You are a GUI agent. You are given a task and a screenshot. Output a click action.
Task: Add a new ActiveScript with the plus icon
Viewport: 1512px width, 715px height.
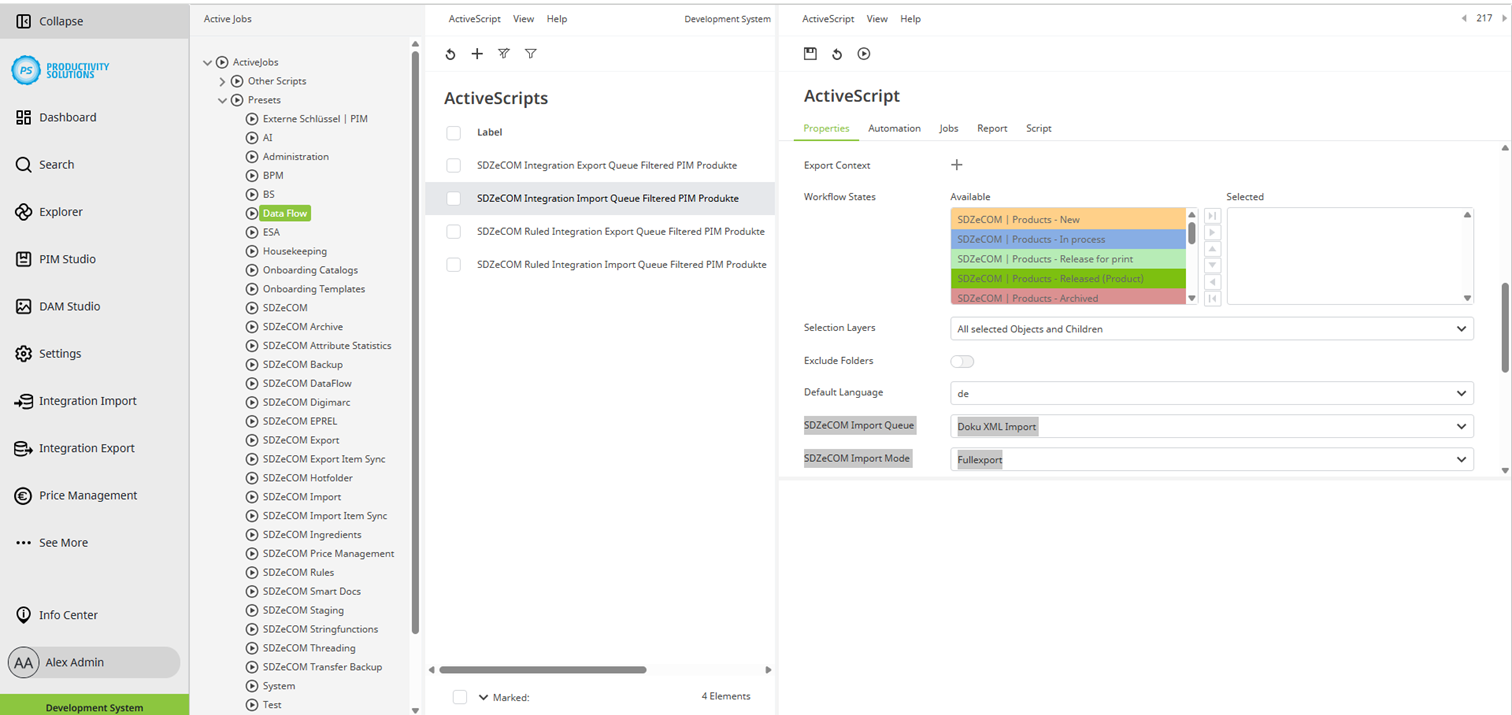[477, 54]
